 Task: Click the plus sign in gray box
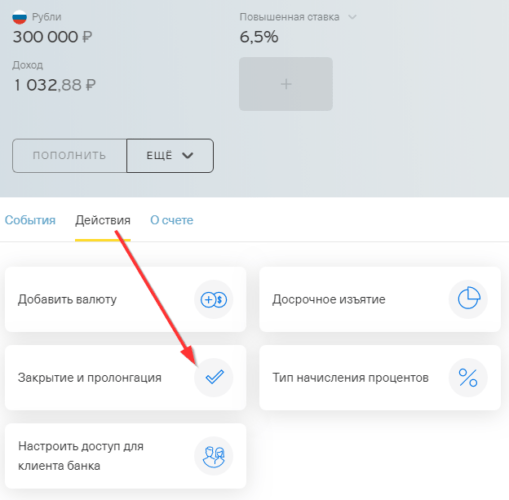coord(286,84)
